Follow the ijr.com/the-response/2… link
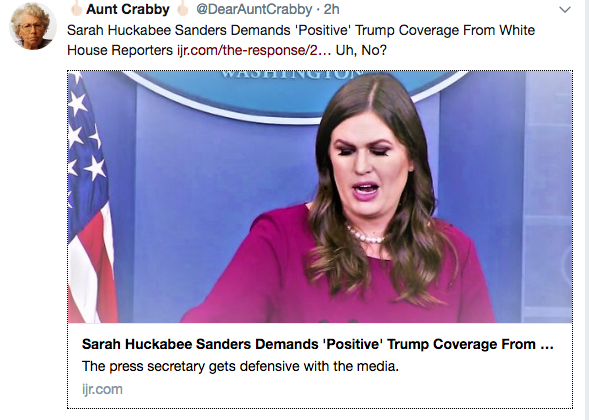The image size is (589, 420). pos(254,50)
